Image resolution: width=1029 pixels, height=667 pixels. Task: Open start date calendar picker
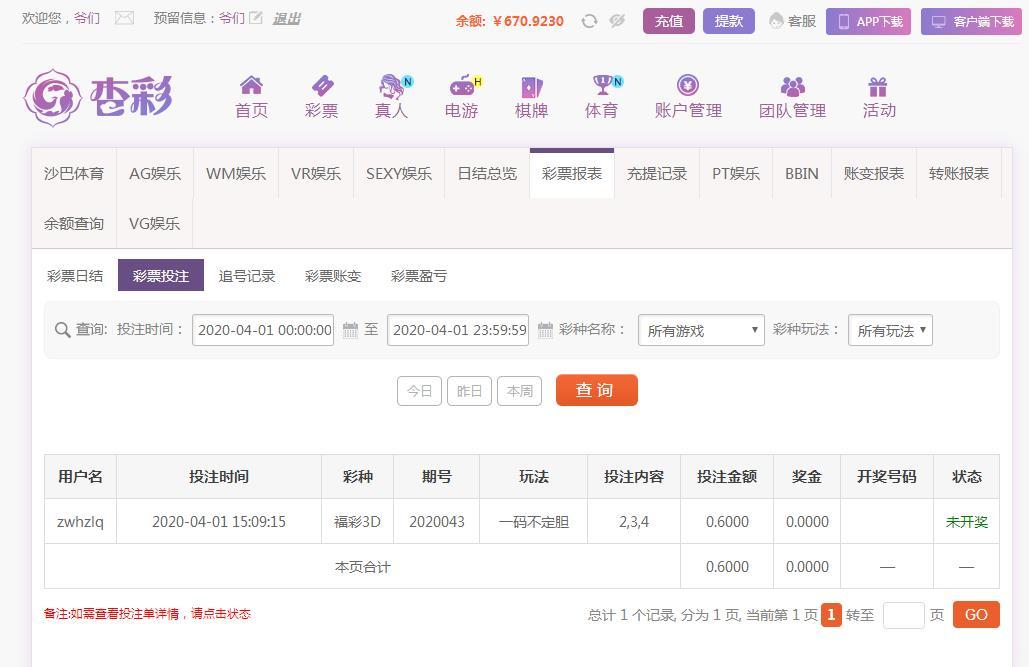(350, 330)
